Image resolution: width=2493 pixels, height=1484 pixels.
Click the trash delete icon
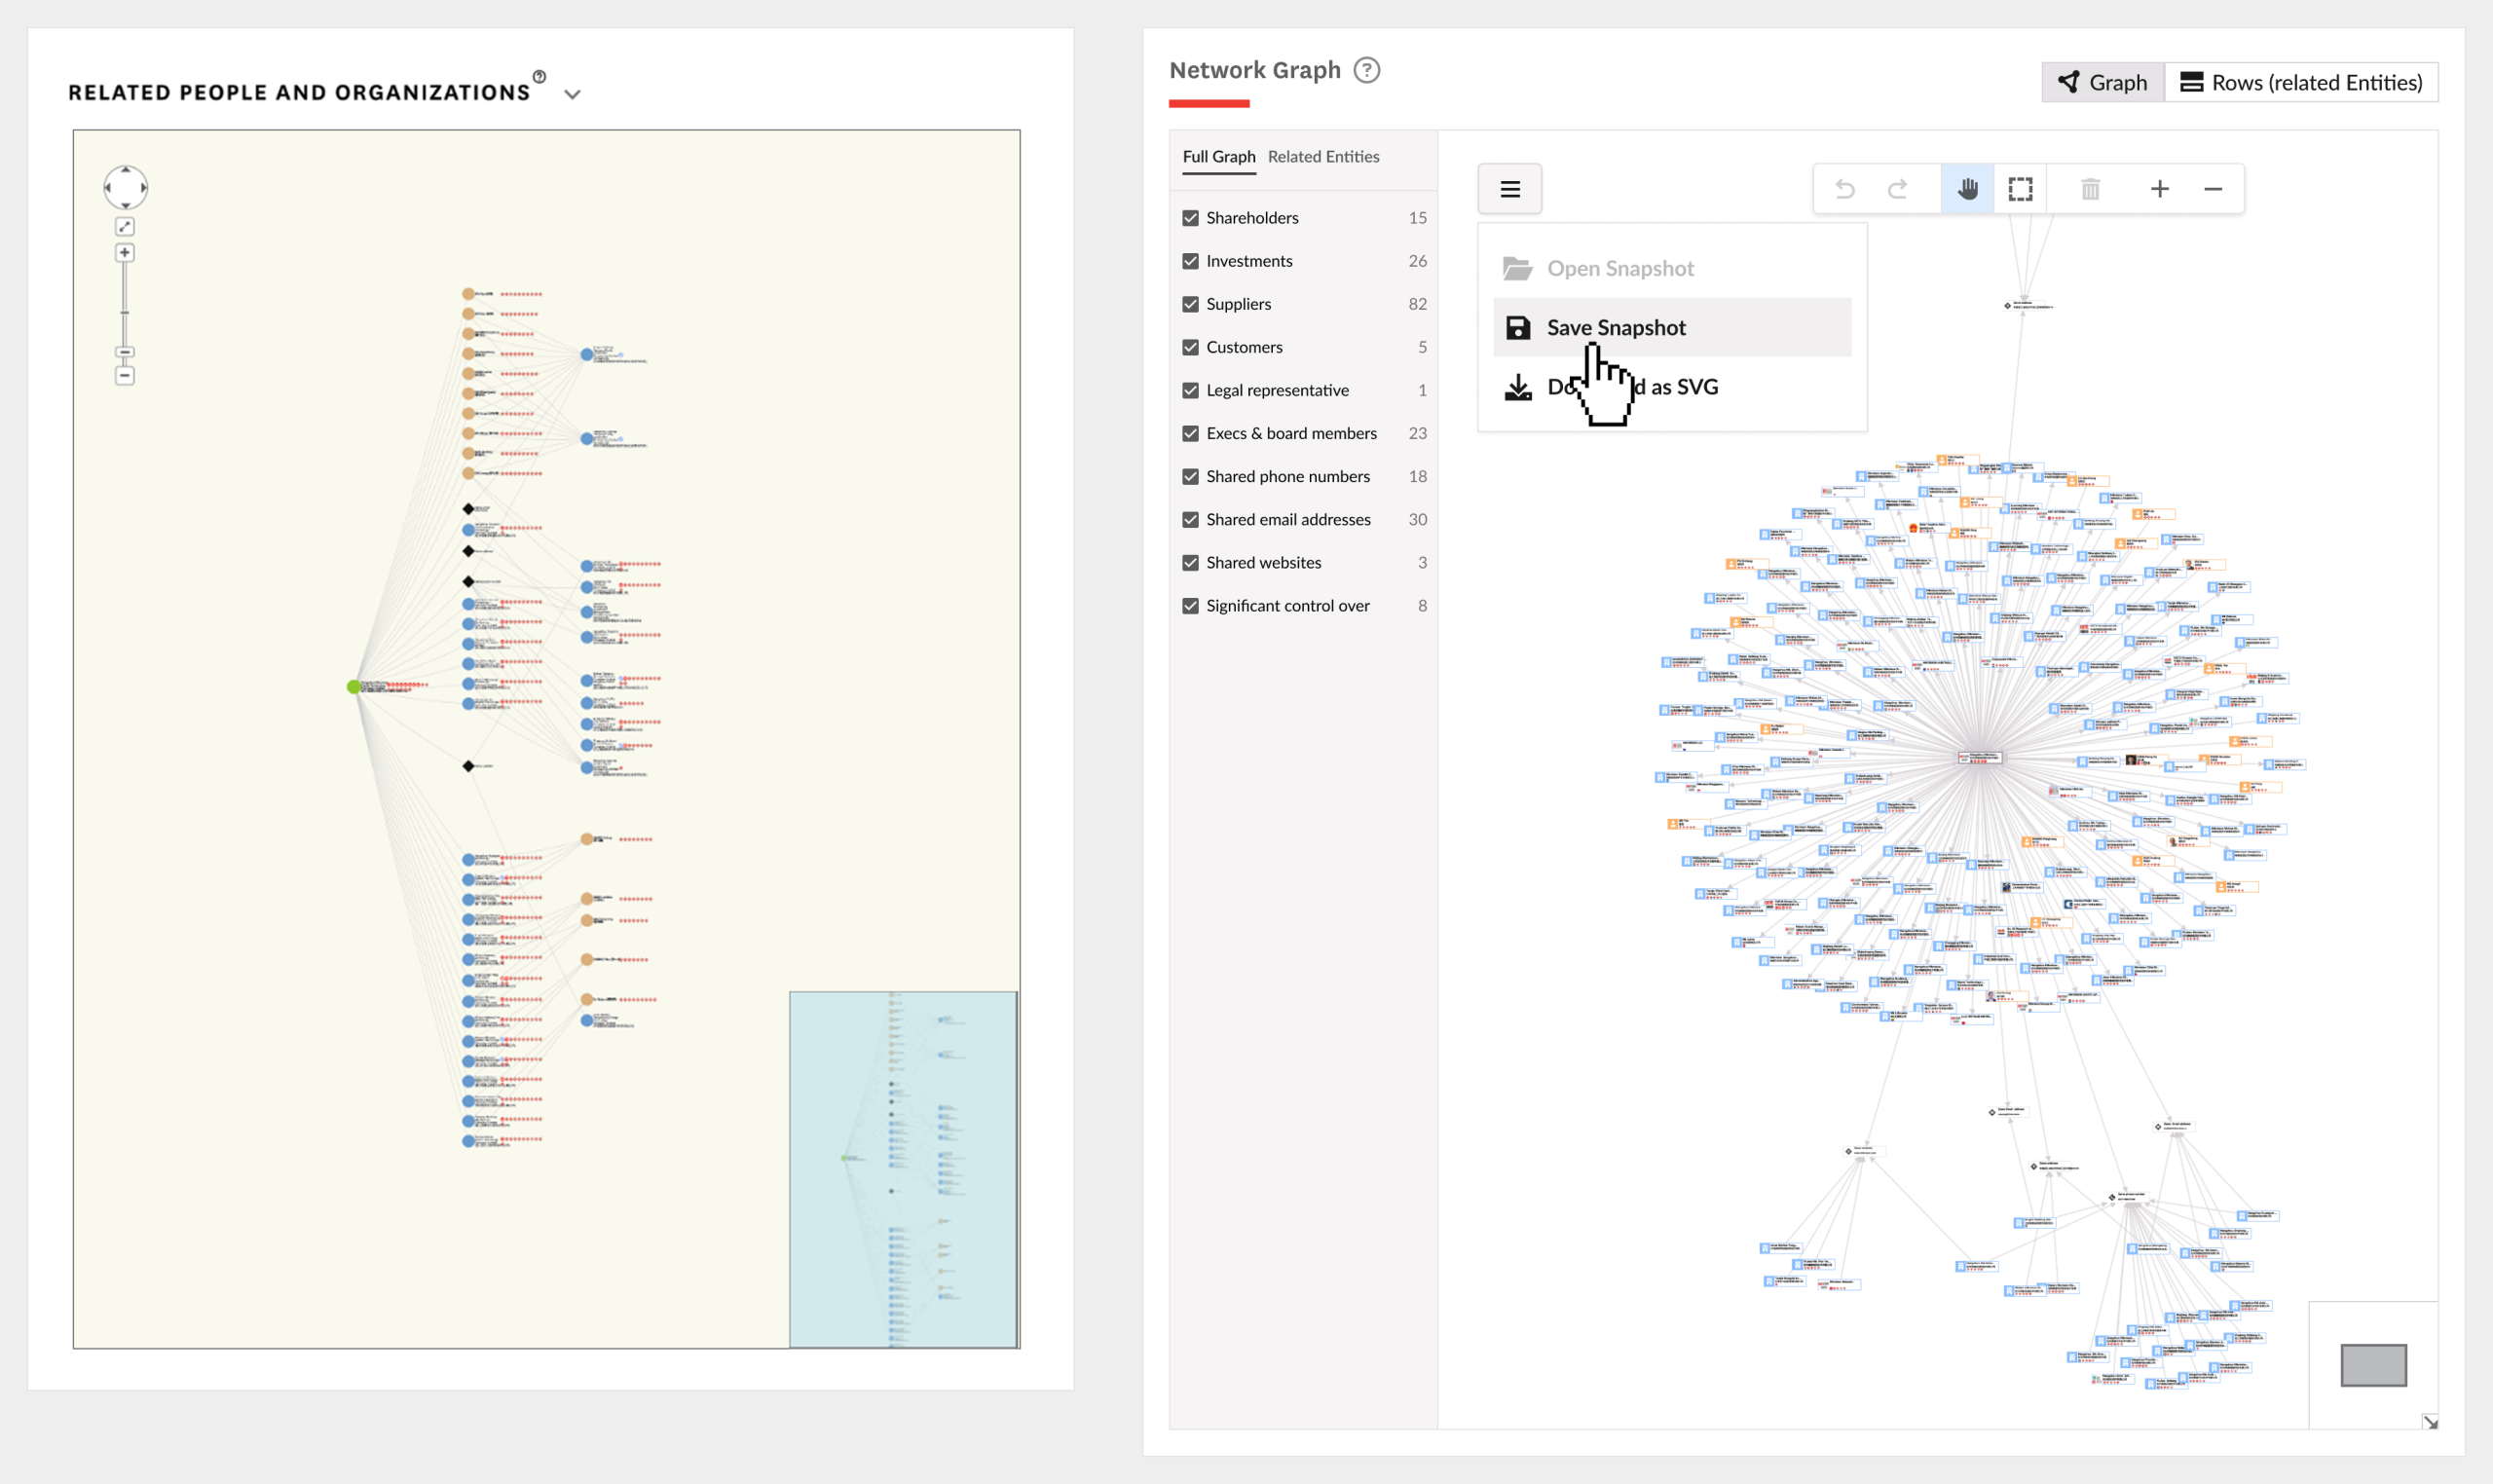pos(2090,189)
